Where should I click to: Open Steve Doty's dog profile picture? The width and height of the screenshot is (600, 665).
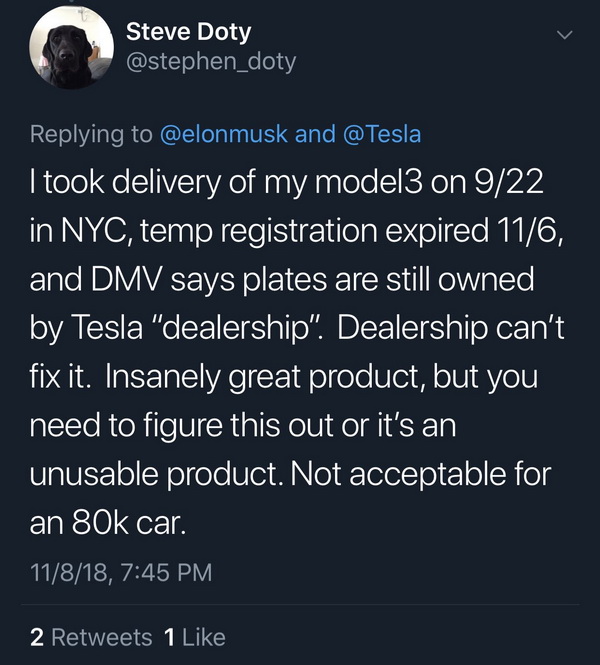click(71, 47)
